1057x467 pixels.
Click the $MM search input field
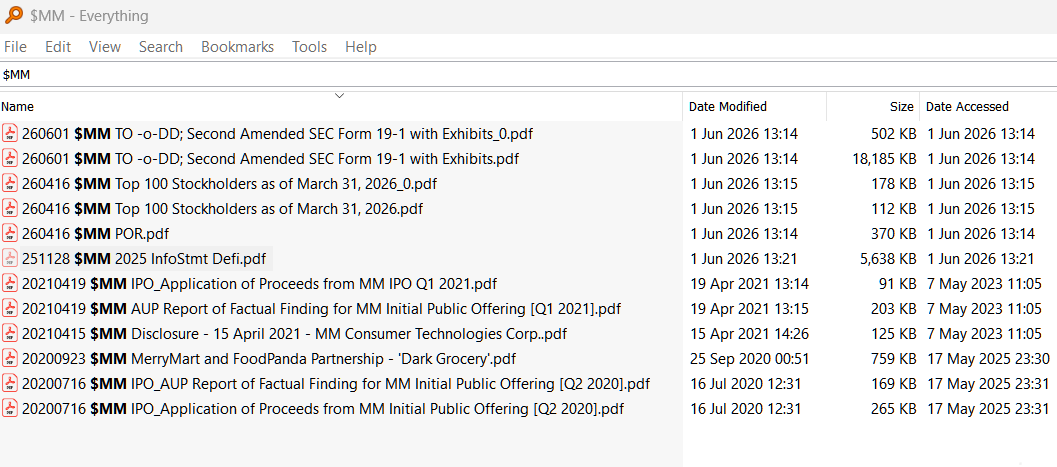tap(528, 74)
